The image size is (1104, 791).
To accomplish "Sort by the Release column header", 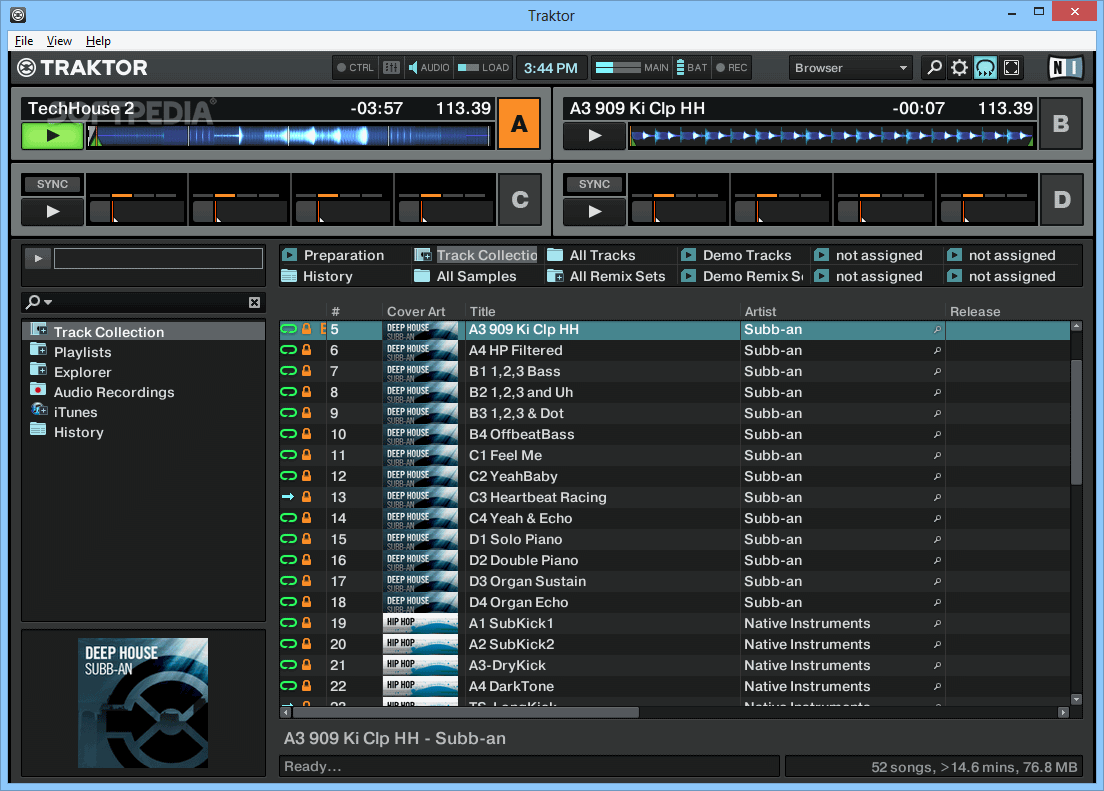I will tap(1008, 311).
